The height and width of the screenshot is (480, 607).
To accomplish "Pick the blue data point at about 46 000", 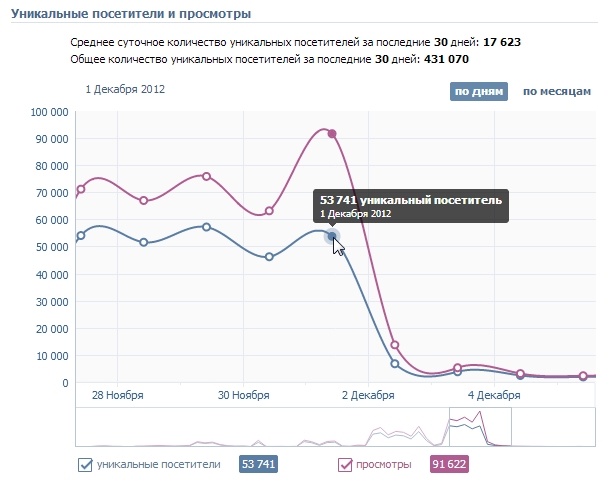I will (x=269, y=257).
